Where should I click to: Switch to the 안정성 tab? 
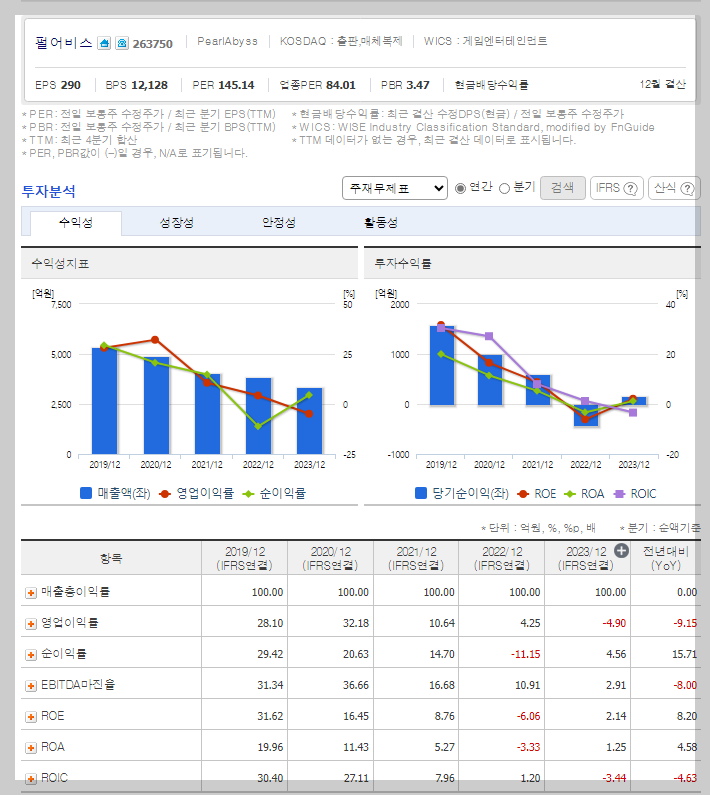[x=278, y=223]
